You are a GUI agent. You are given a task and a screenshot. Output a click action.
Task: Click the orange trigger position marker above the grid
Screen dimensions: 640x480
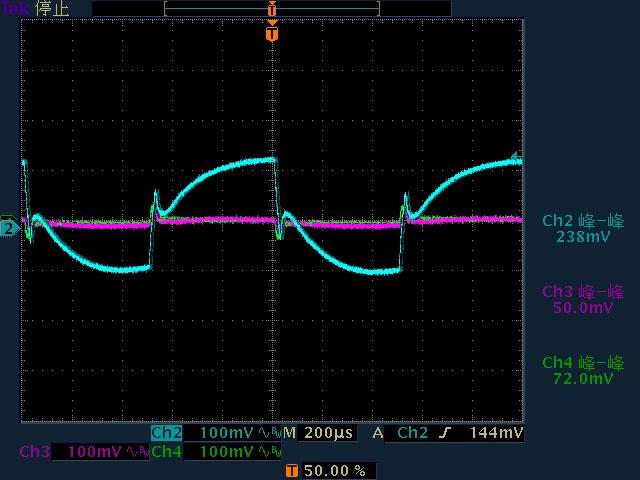[x=272, y=34]
